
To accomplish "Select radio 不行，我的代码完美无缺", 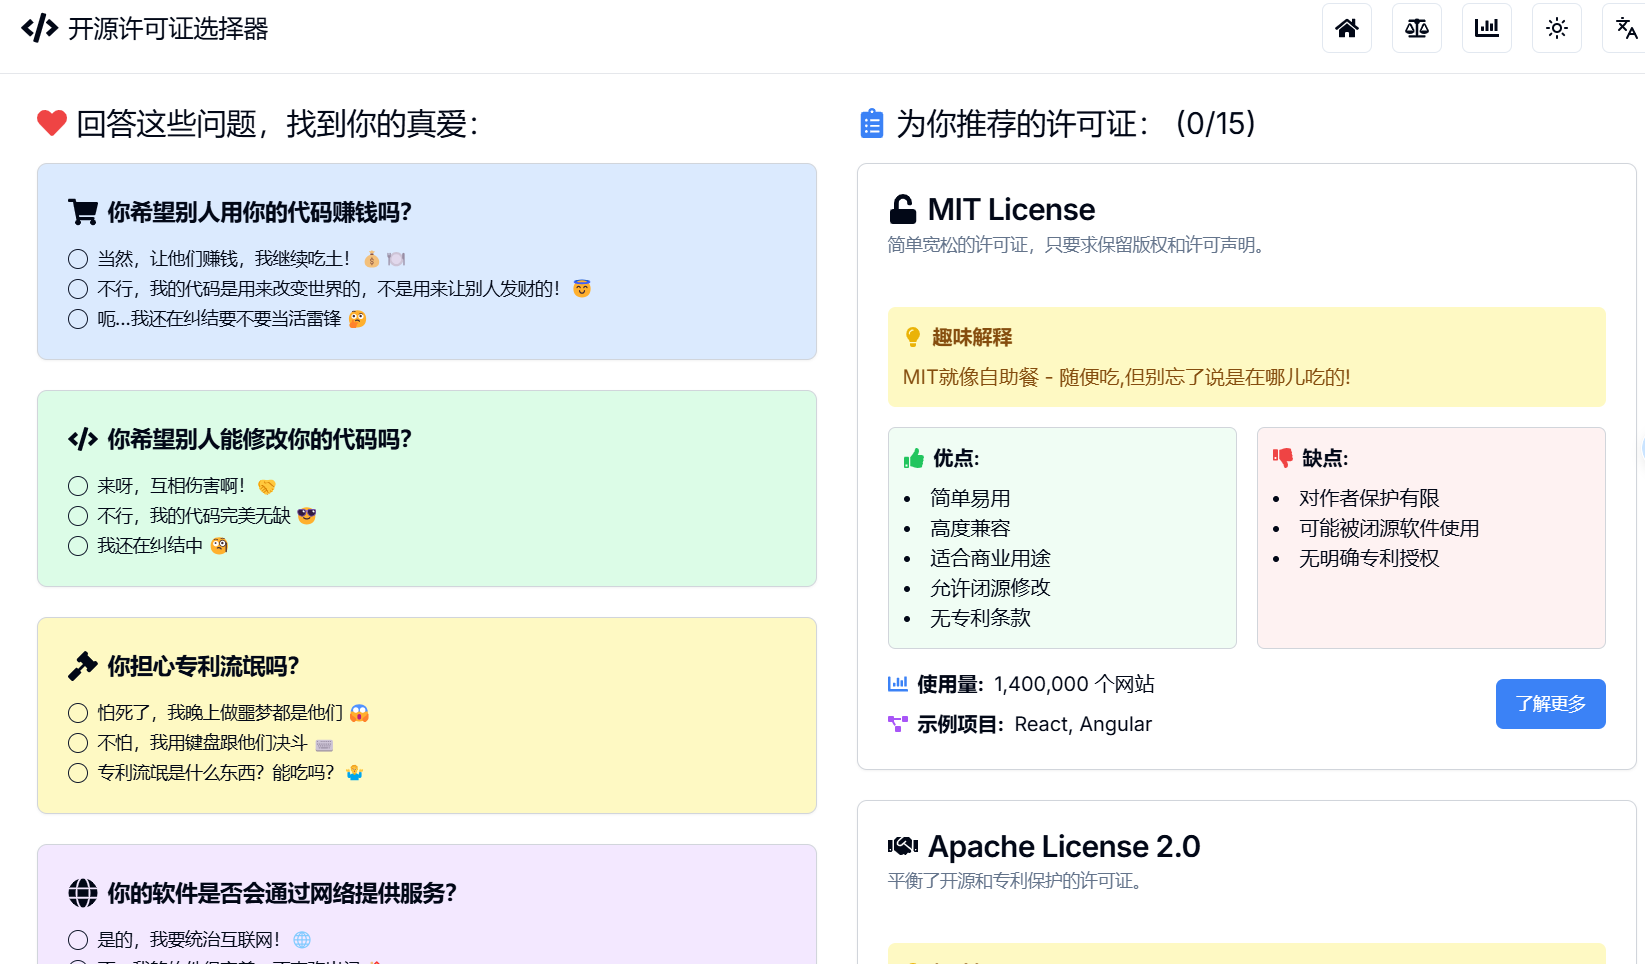I will click(78, 516).
